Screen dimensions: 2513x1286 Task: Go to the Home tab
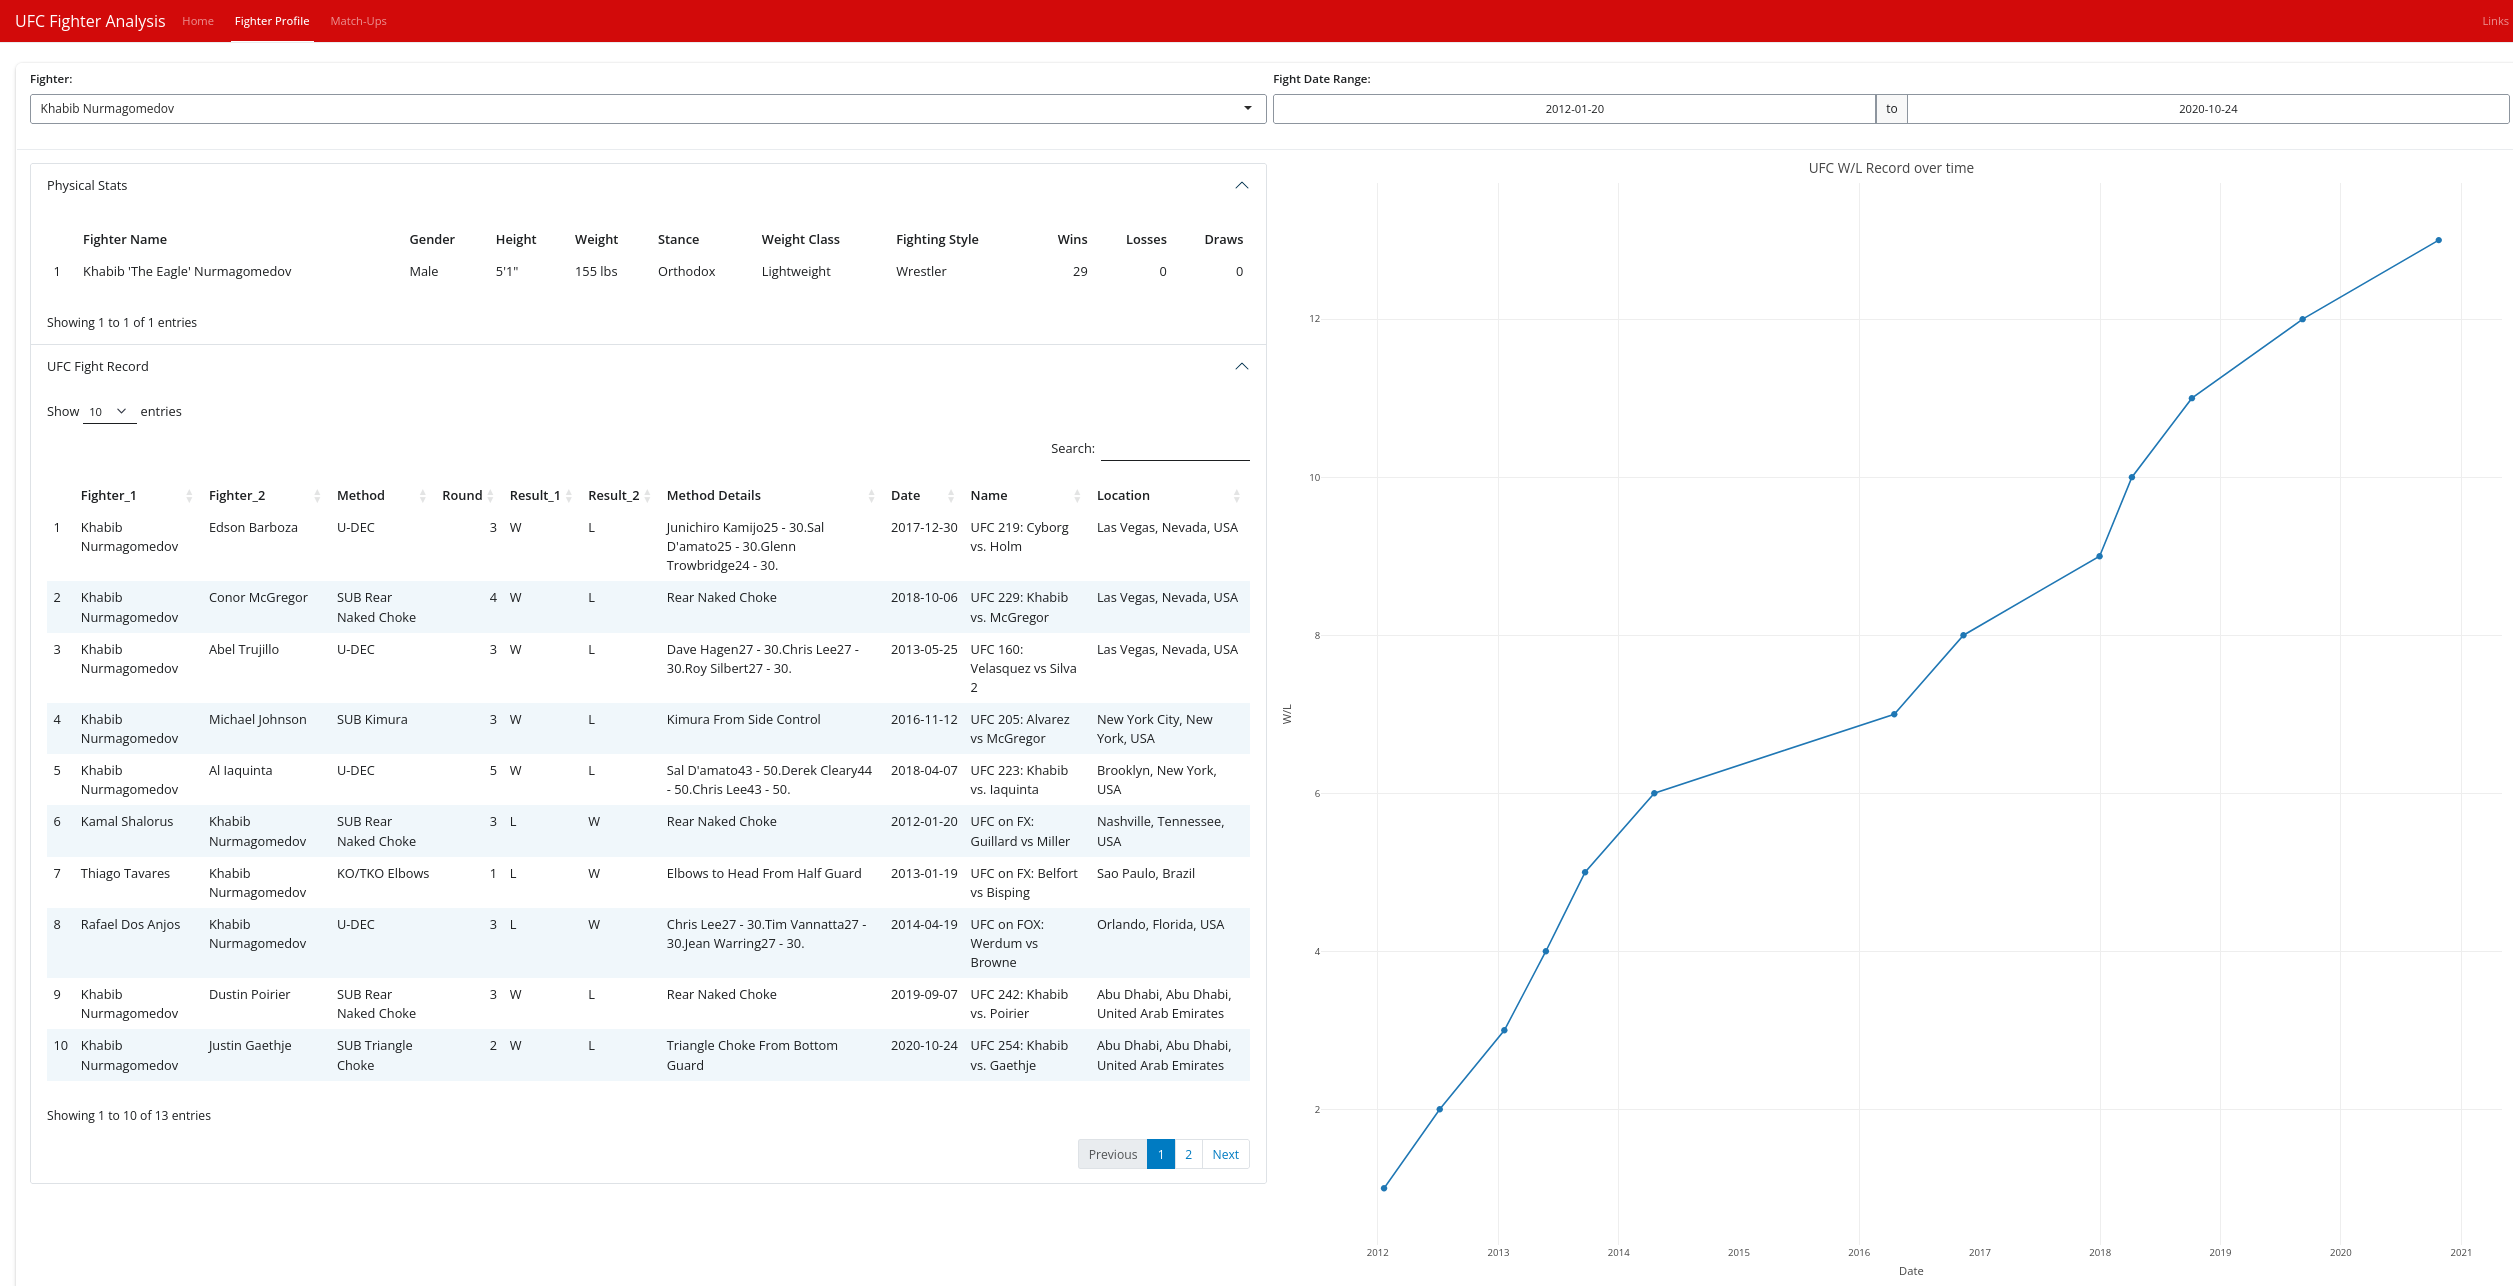198,21
